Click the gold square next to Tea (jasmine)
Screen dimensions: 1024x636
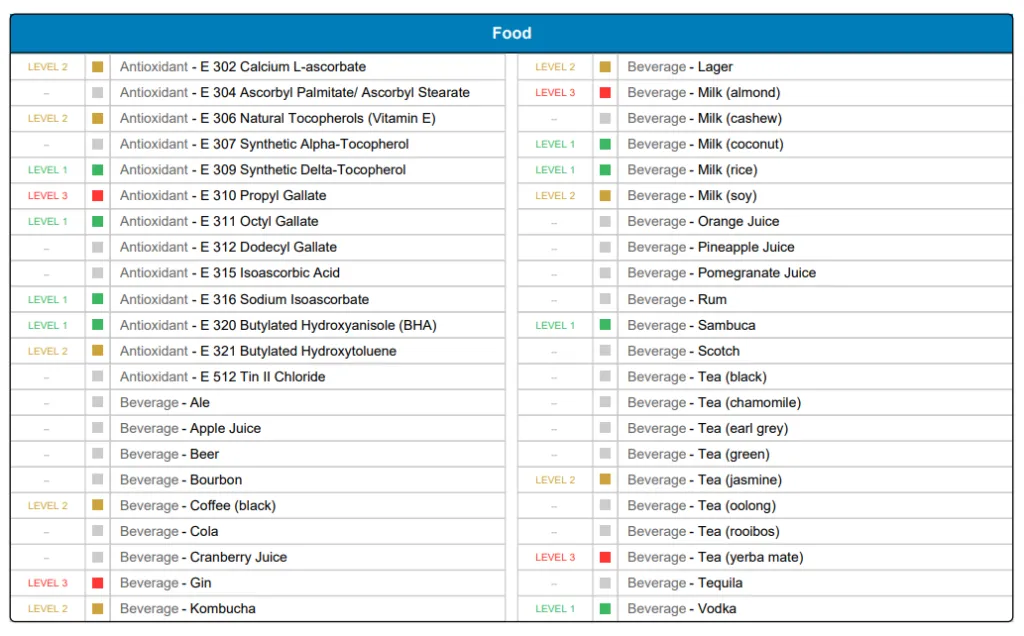pyautogui.click(x=605, y=480)
